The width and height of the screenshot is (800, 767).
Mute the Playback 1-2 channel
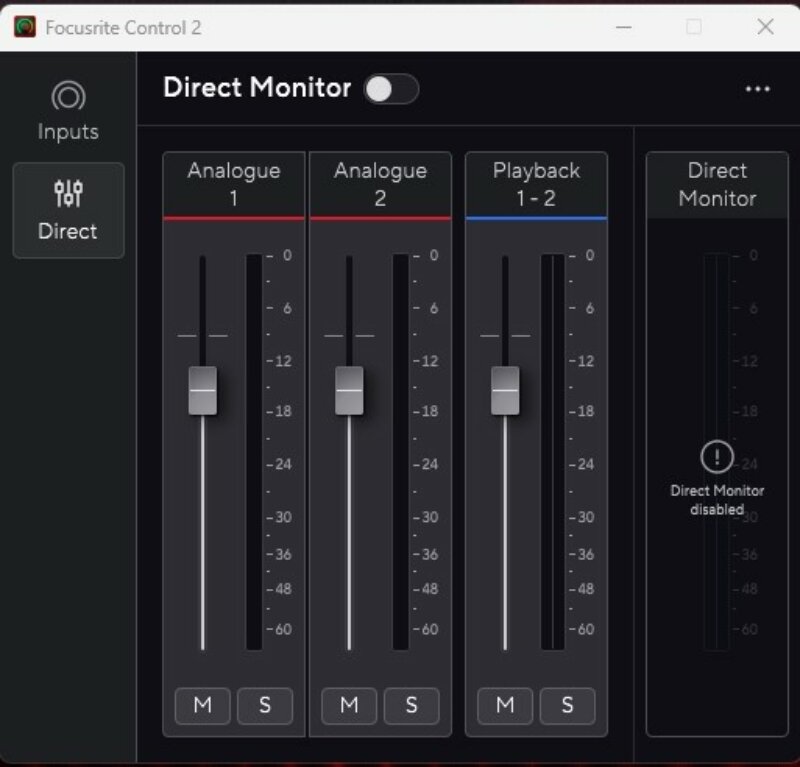tap(505, 706)
